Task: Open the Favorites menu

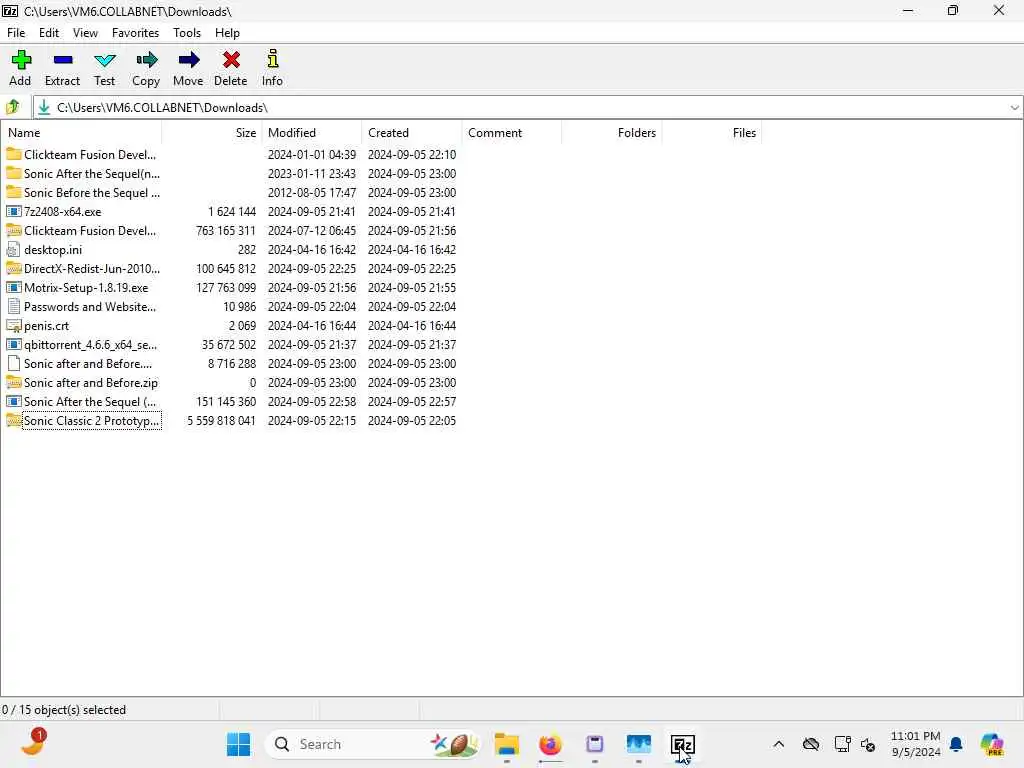Action: tap(135, 33)
